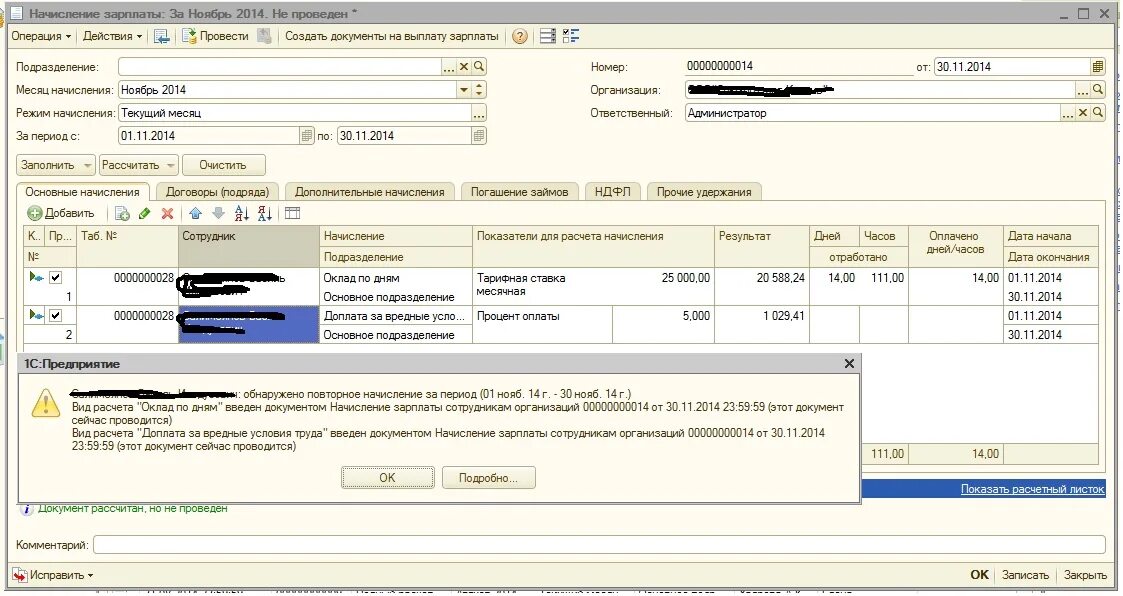The width and height of the screenshot is (1123, 596).
Task: Click the copy row icon
Action: (x=122, y=213)
